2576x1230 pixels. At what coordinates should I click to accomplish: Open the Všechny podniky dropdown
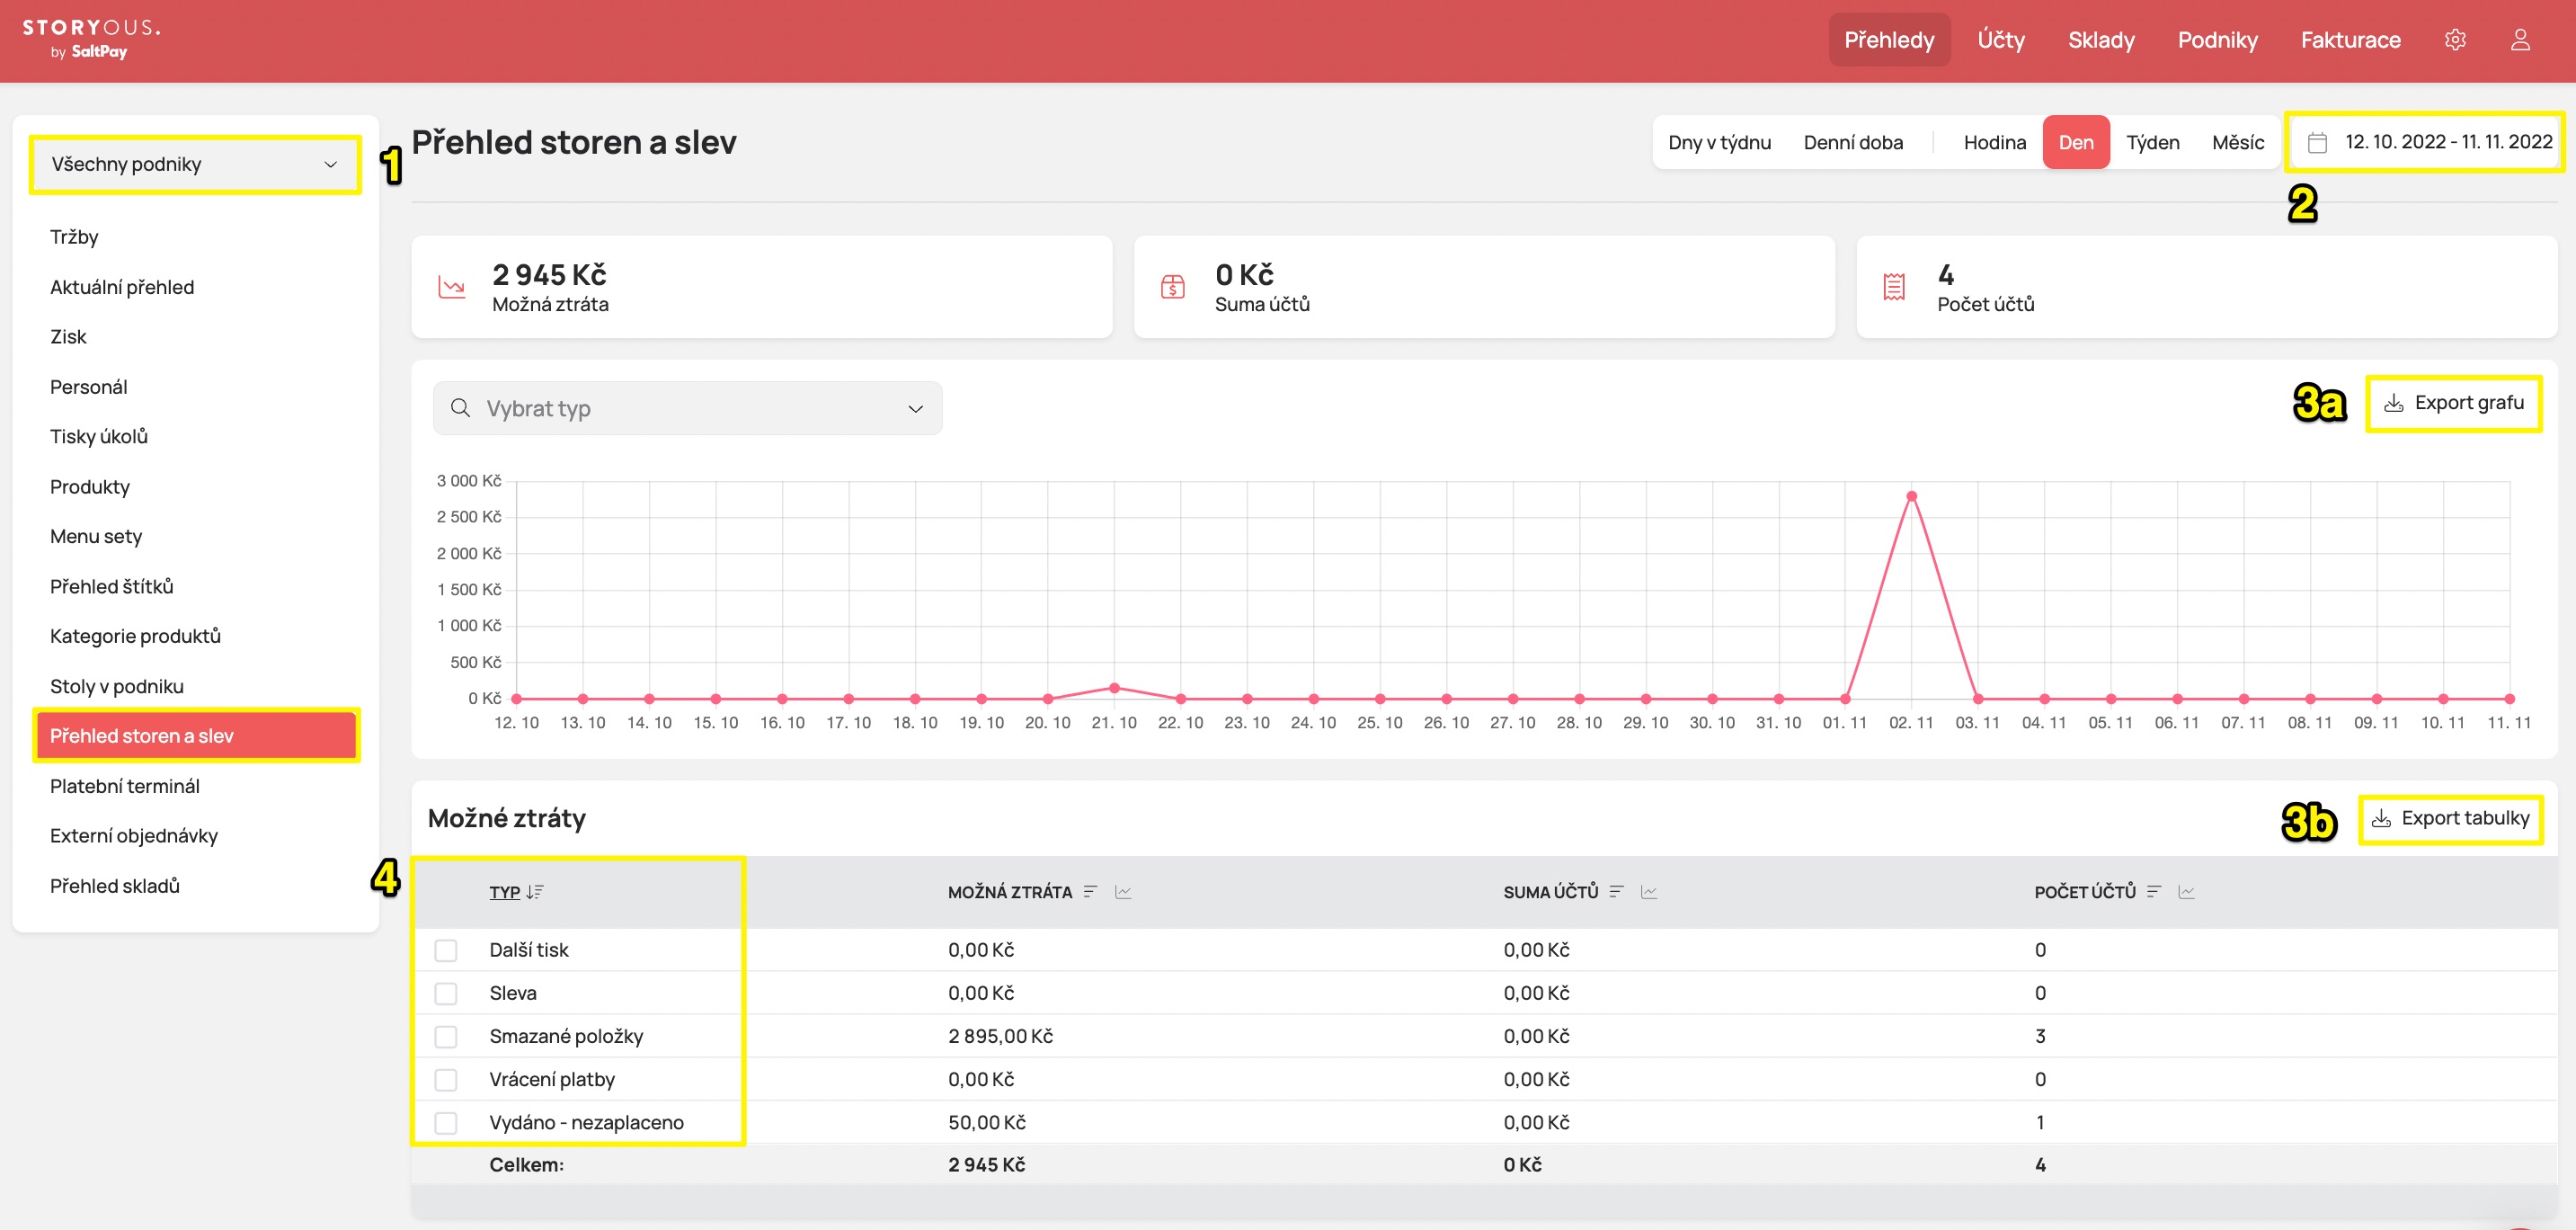[x=195, y=164]
